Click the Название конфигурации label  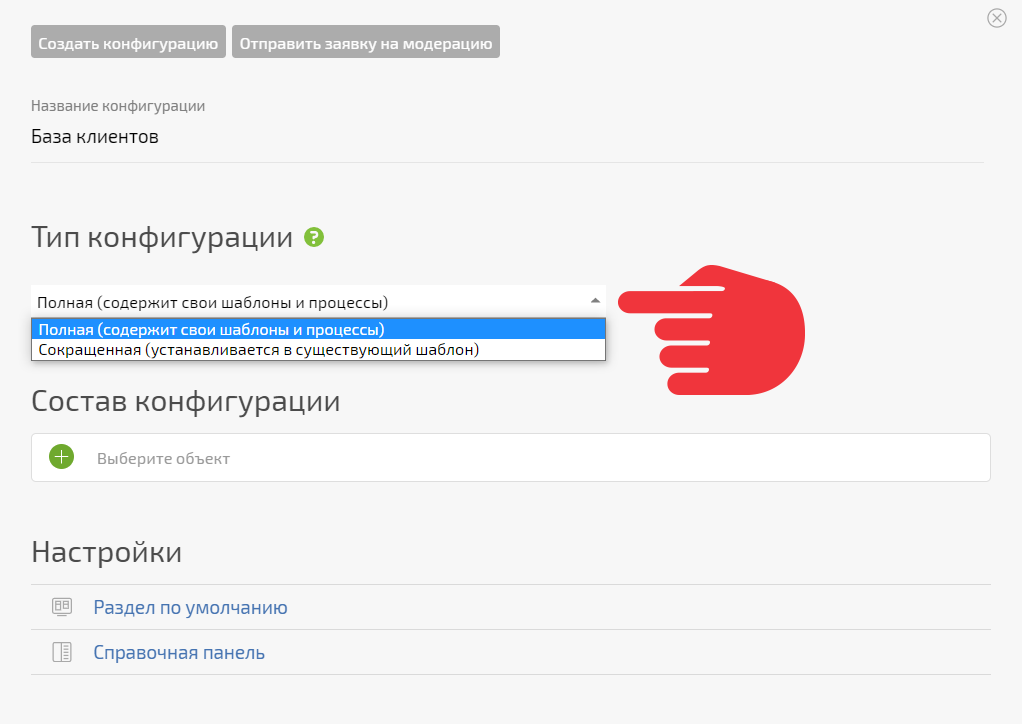click(118, 106)
